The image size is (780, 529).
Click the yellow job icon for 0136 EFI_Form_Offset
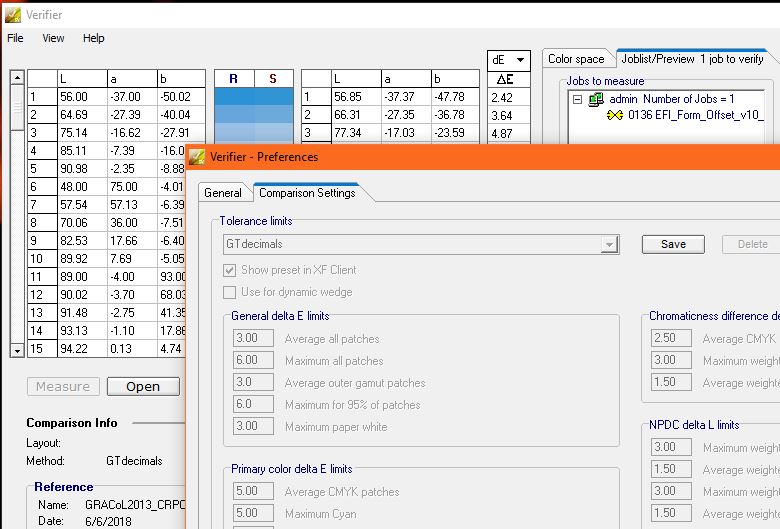coord(615,115)
